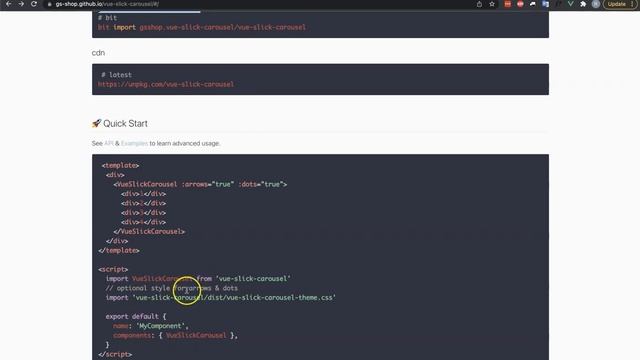Click the 'cdn' label text
The height and width of the screenshot is (360, 640).
coord(98,53)
